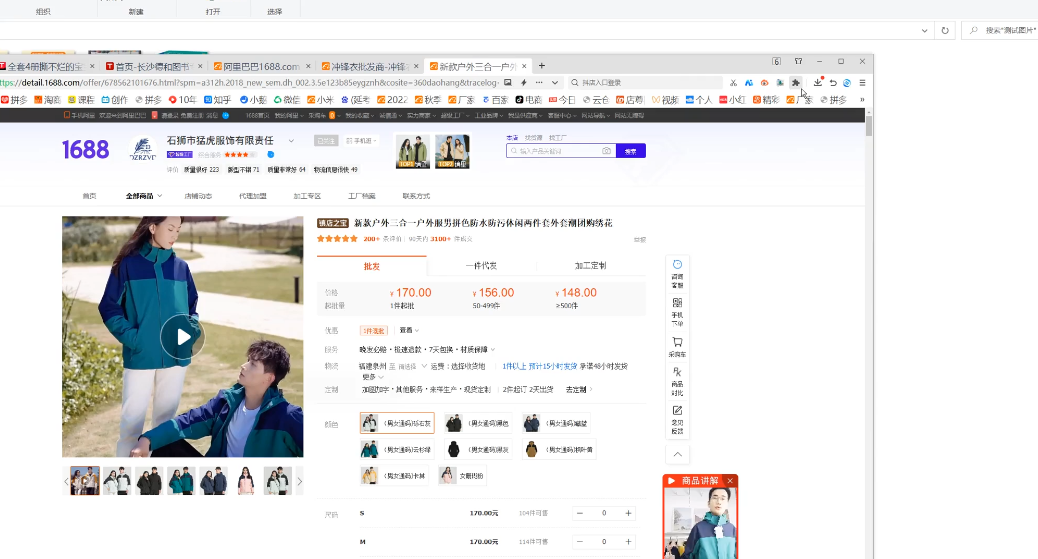Play the product video on main image
The height and width of the screenshot is (559, 1038).
click(182, 337)
